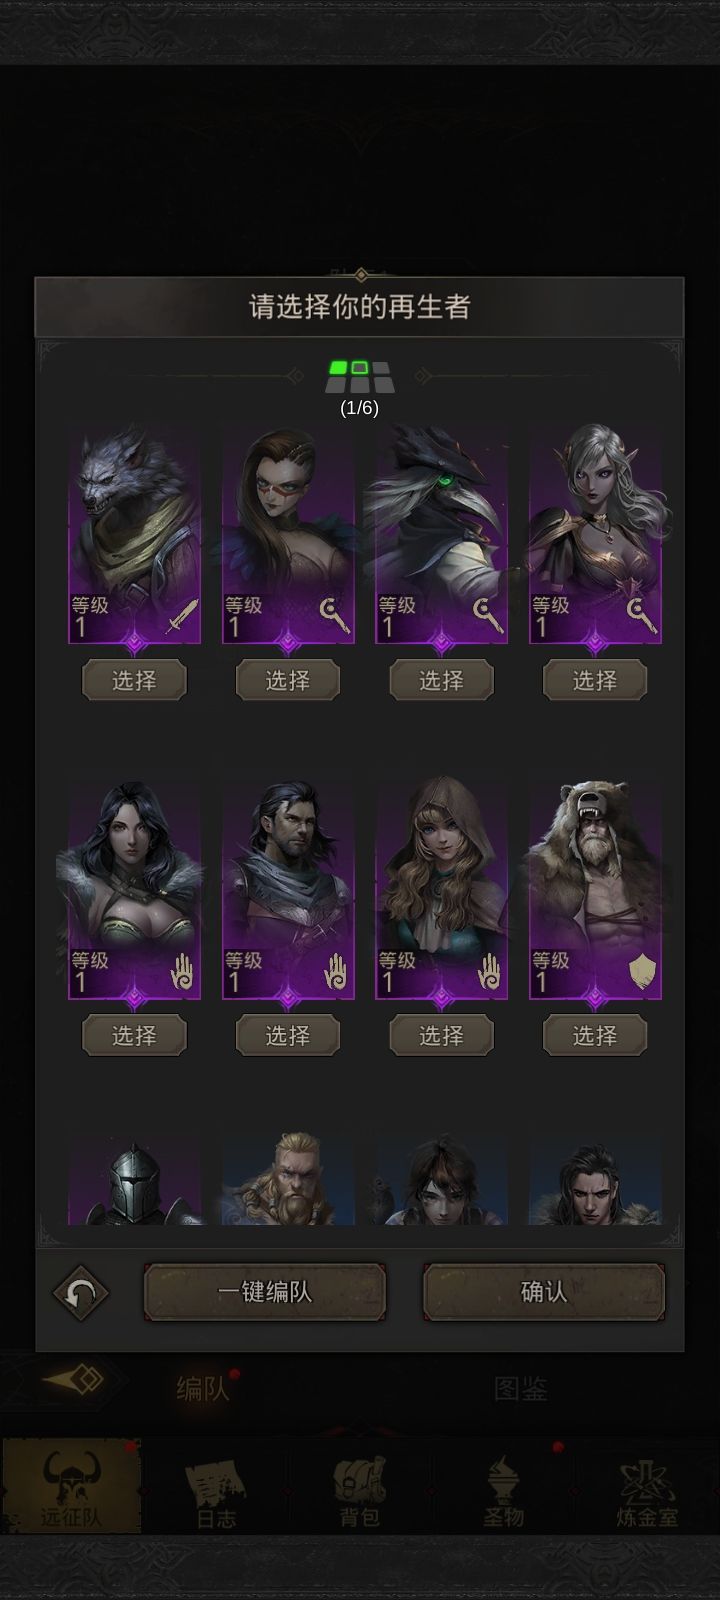
Task: Click the circular undo arrow icon
Action: coord(81,1293)
